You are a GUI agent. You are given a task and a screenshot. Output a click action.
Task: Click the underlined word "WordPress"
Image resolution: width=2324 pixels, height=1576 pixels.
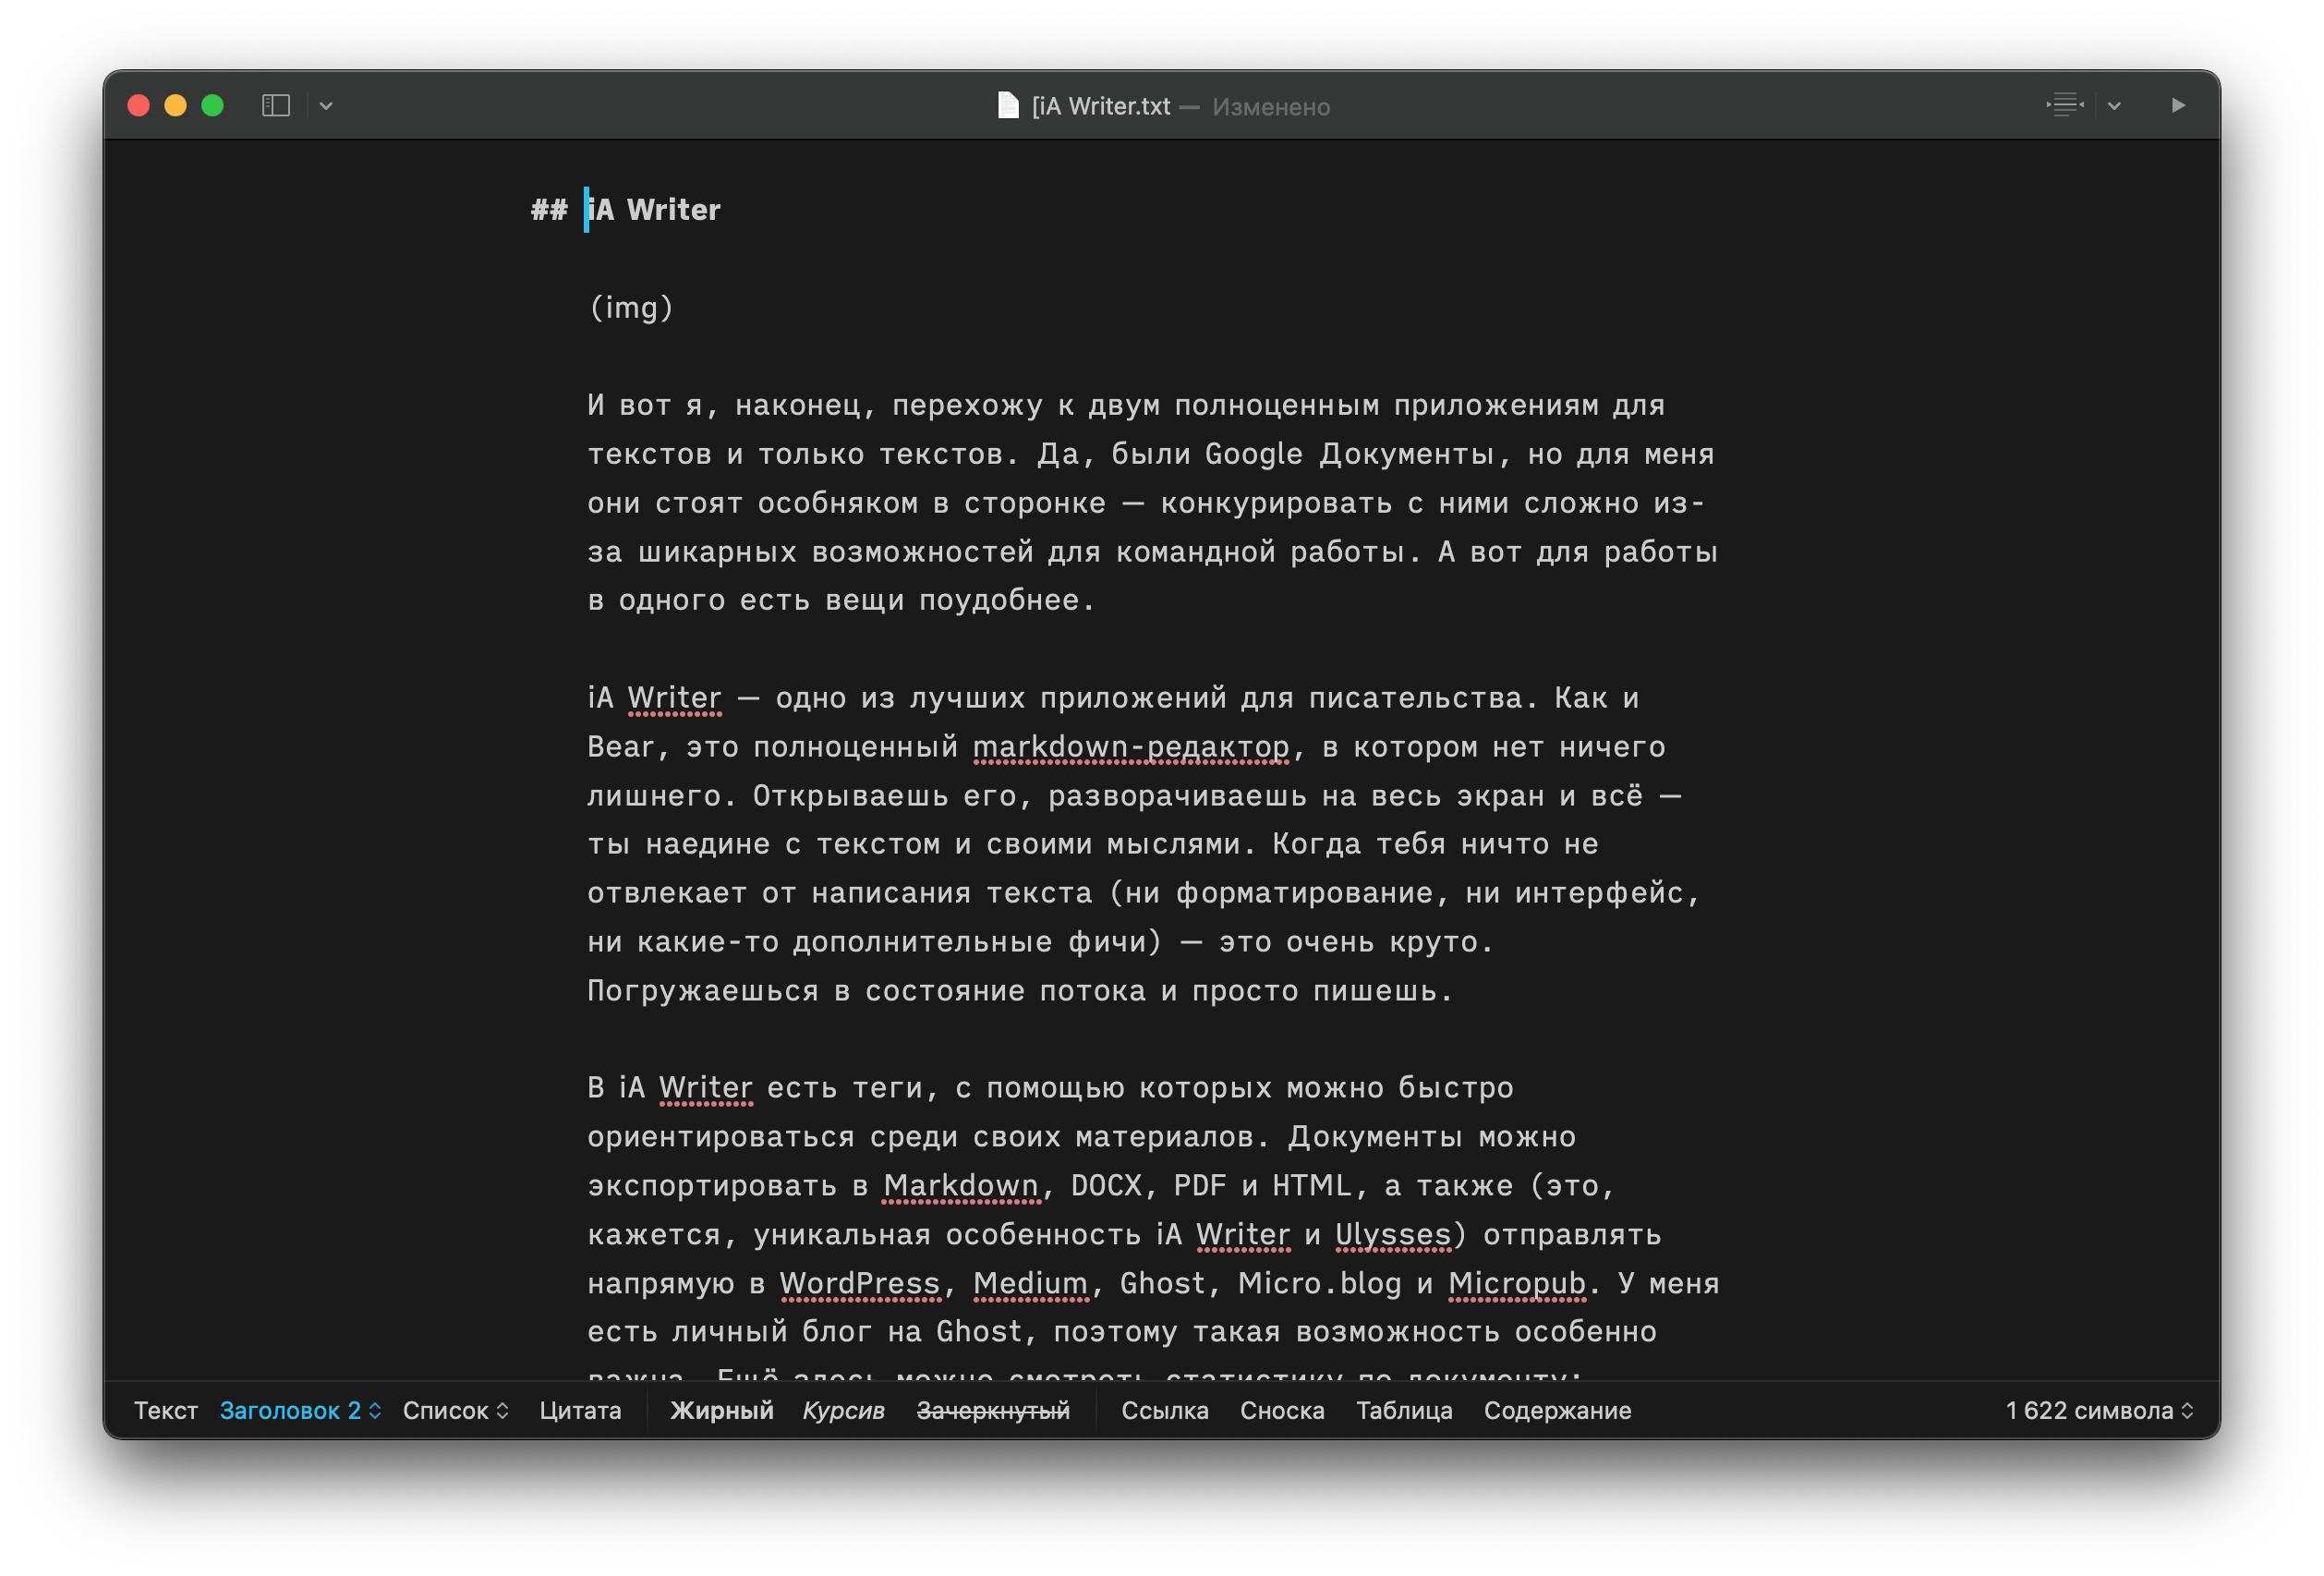click(x=859, y=1283)
